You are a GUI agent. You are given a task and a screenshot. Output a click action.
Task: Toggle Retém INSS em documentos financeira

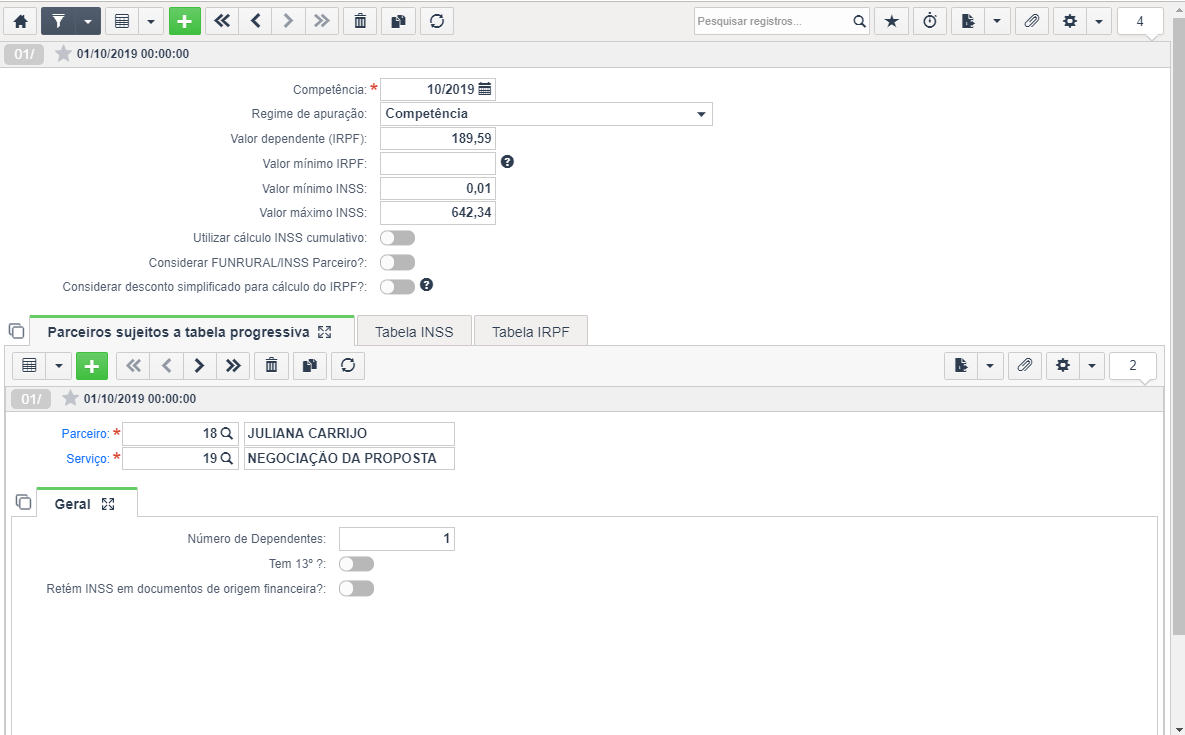357,588
